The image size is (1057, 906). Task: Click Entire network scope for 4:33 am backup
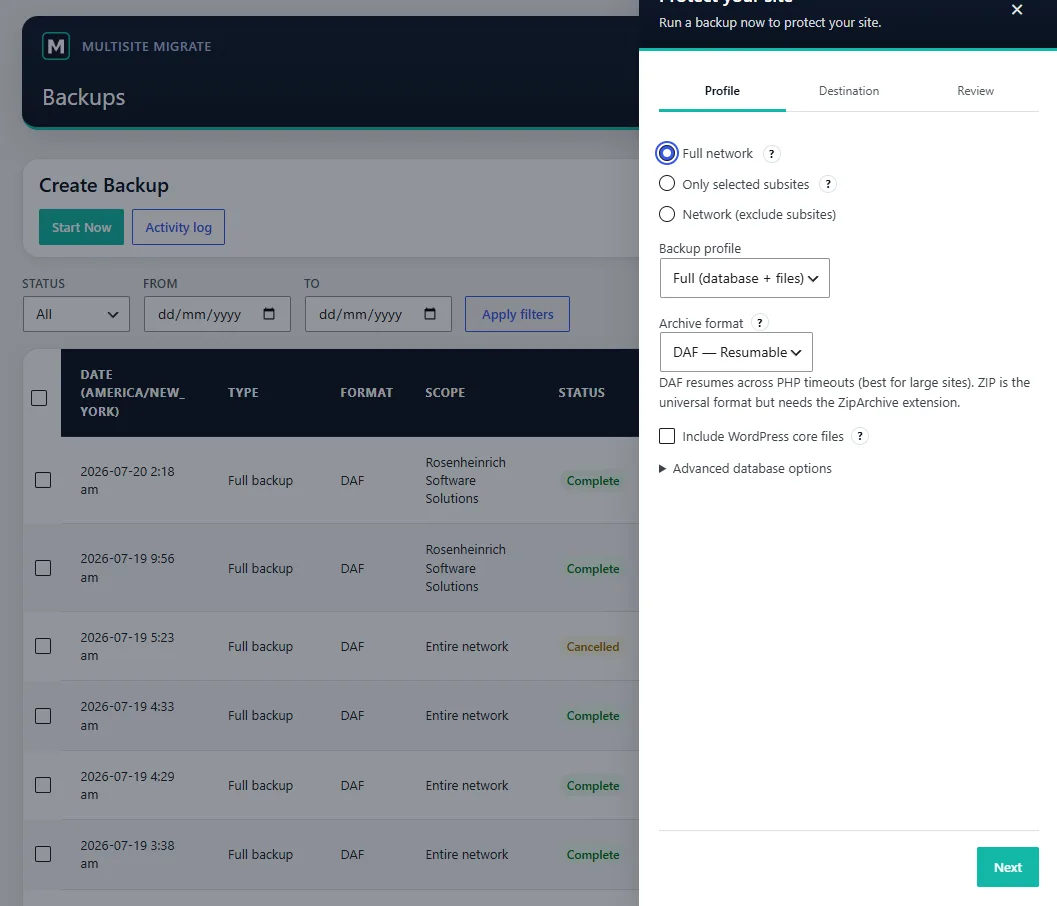point(466,715)
